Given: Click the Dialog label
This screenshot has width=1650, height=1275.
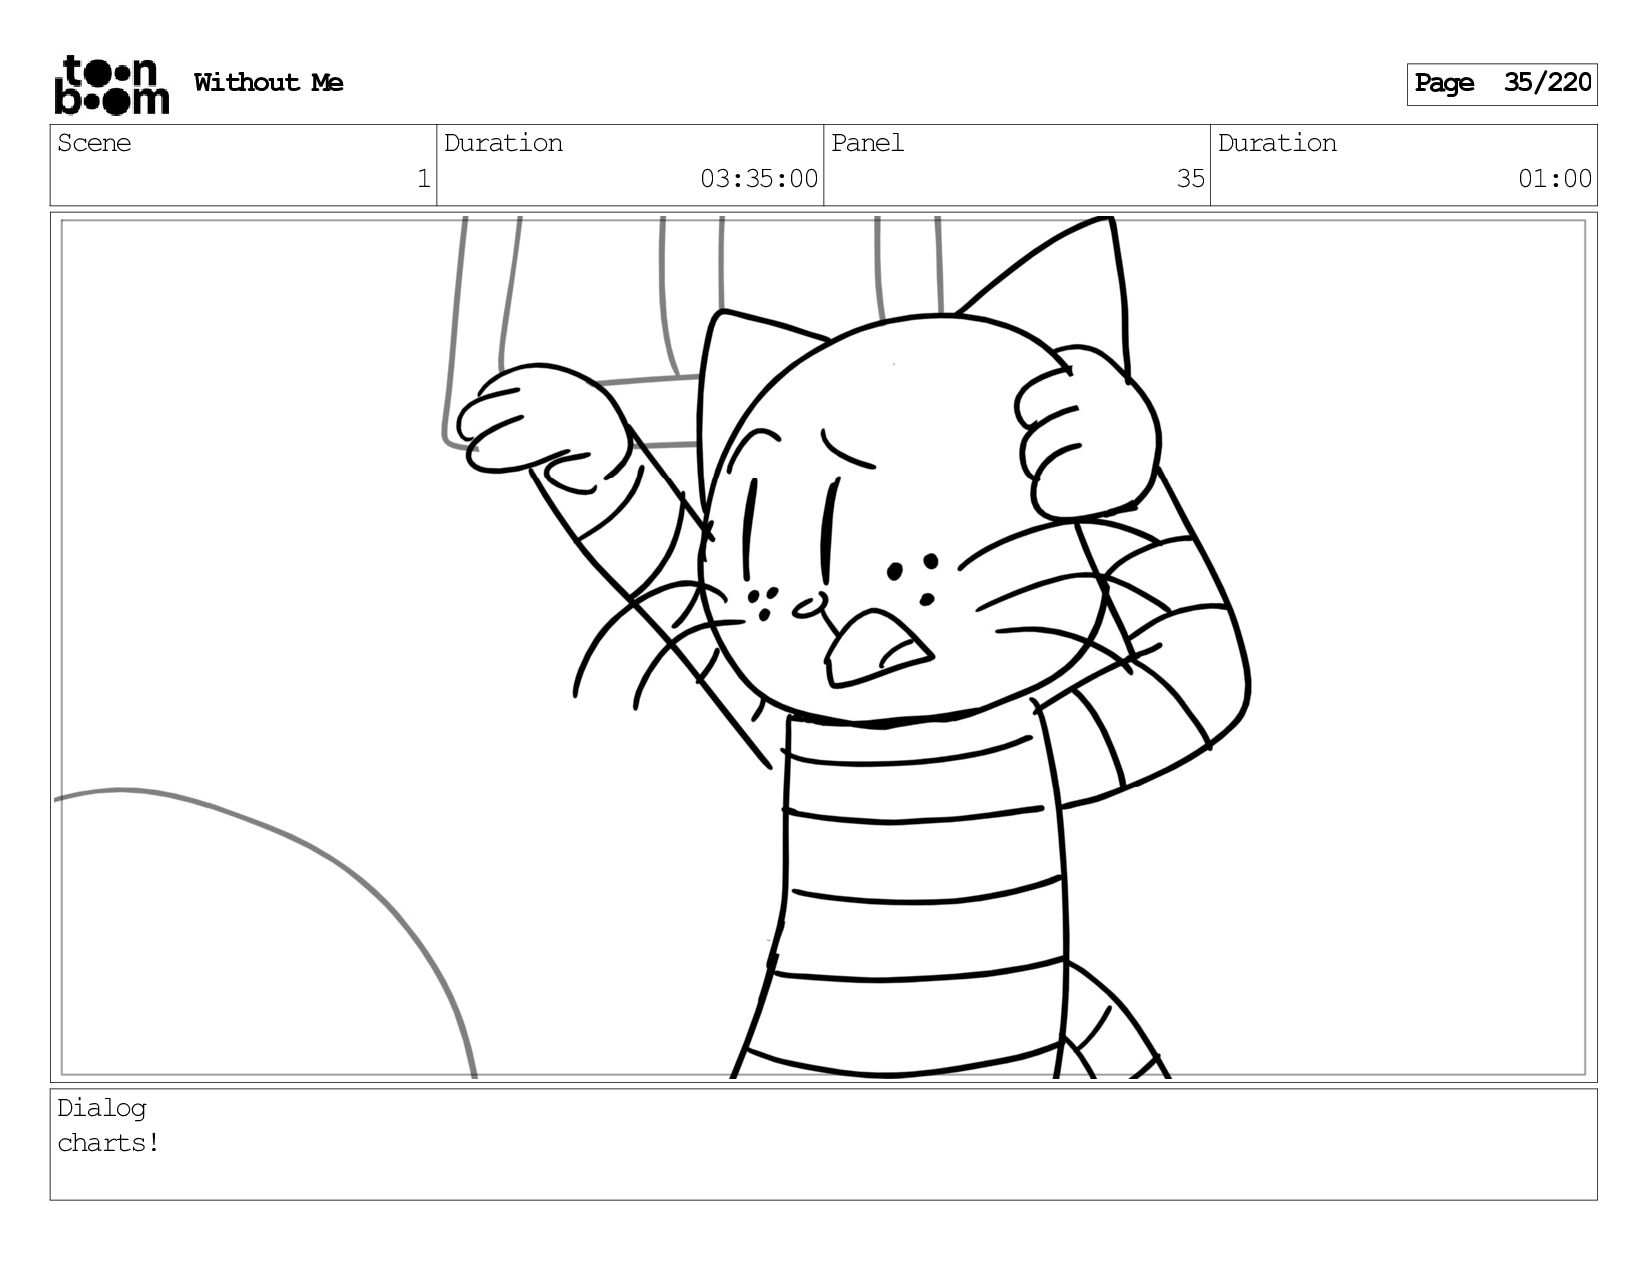Looking at the screenshot, I should (x=102, y=1108).
